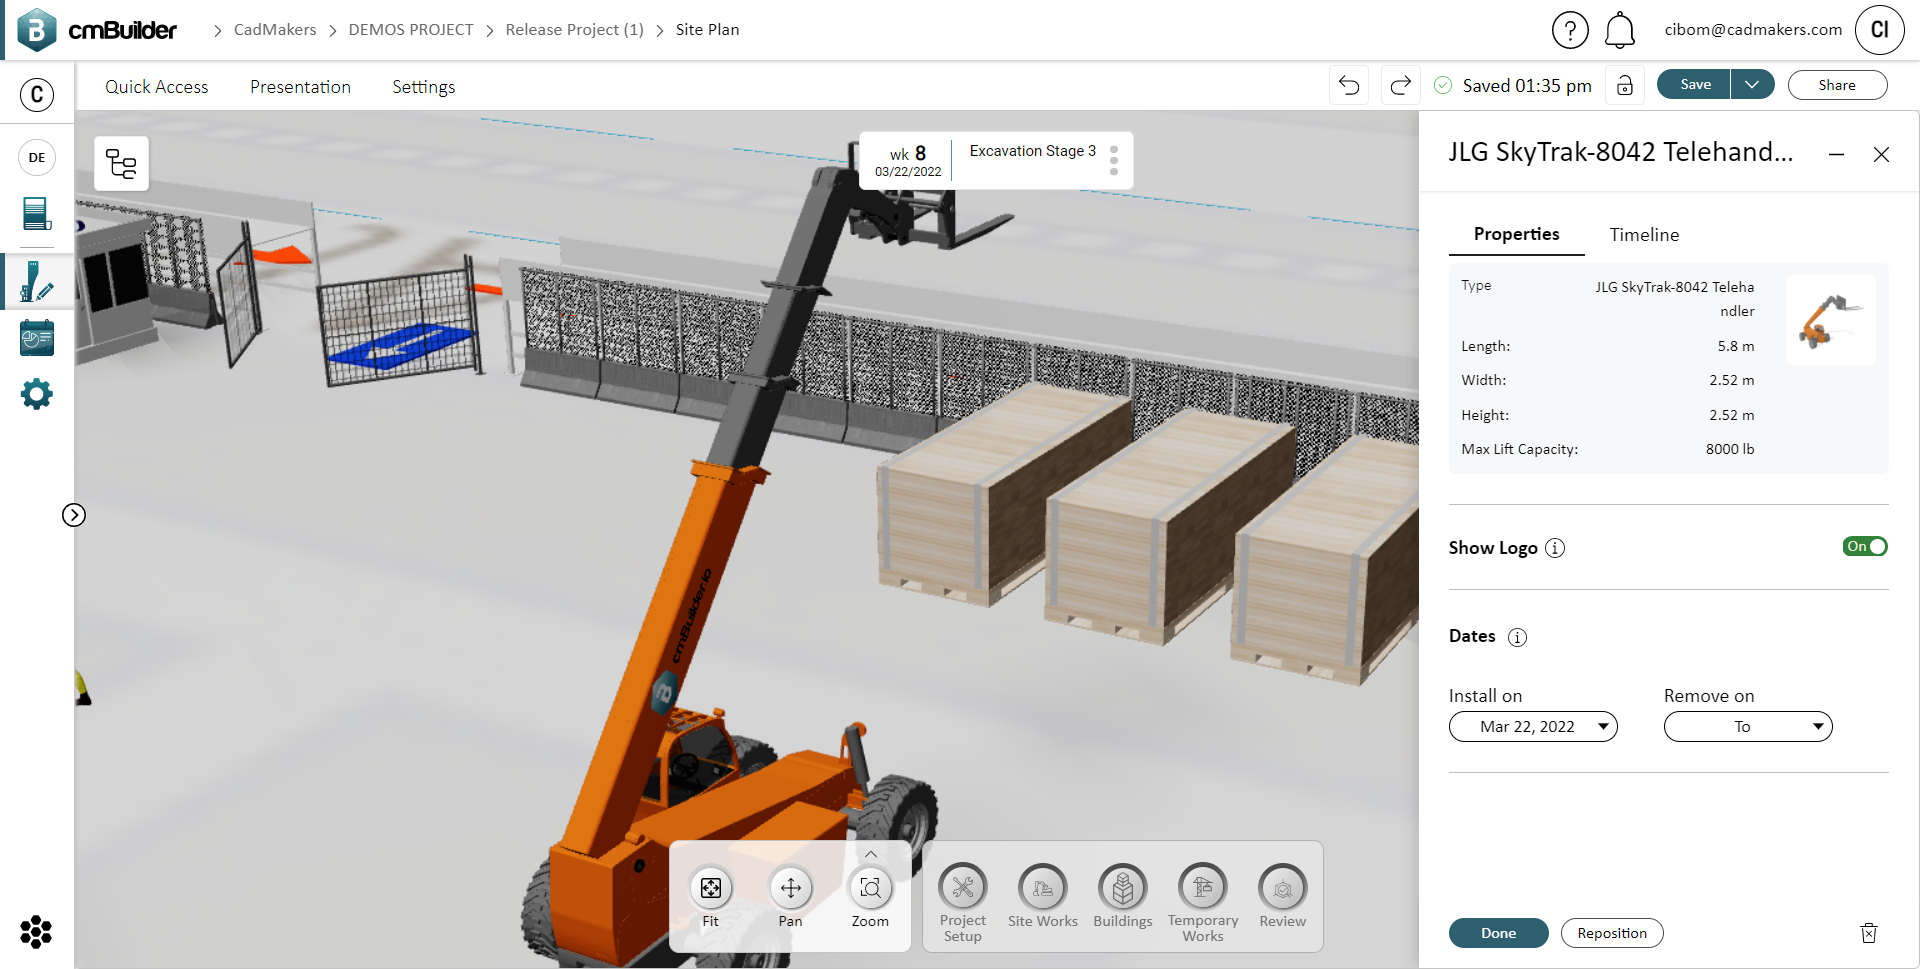The image size is (1920, 969).
Task: Go to CadMakers breadcrumb
Action: pos(275,30)
